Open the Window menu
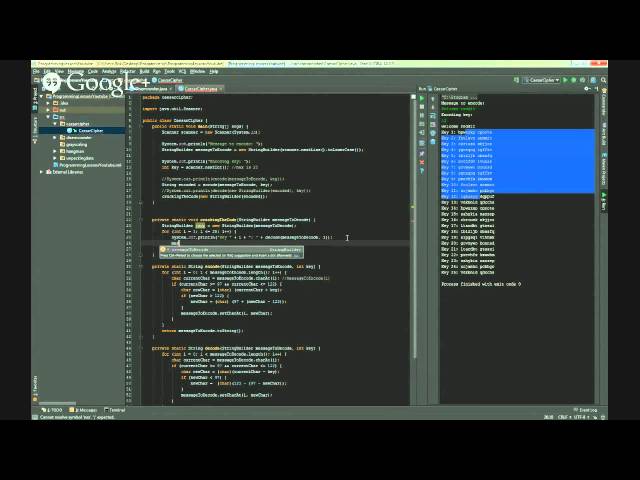This screenshot has width=640, height=480. (198, 71)
